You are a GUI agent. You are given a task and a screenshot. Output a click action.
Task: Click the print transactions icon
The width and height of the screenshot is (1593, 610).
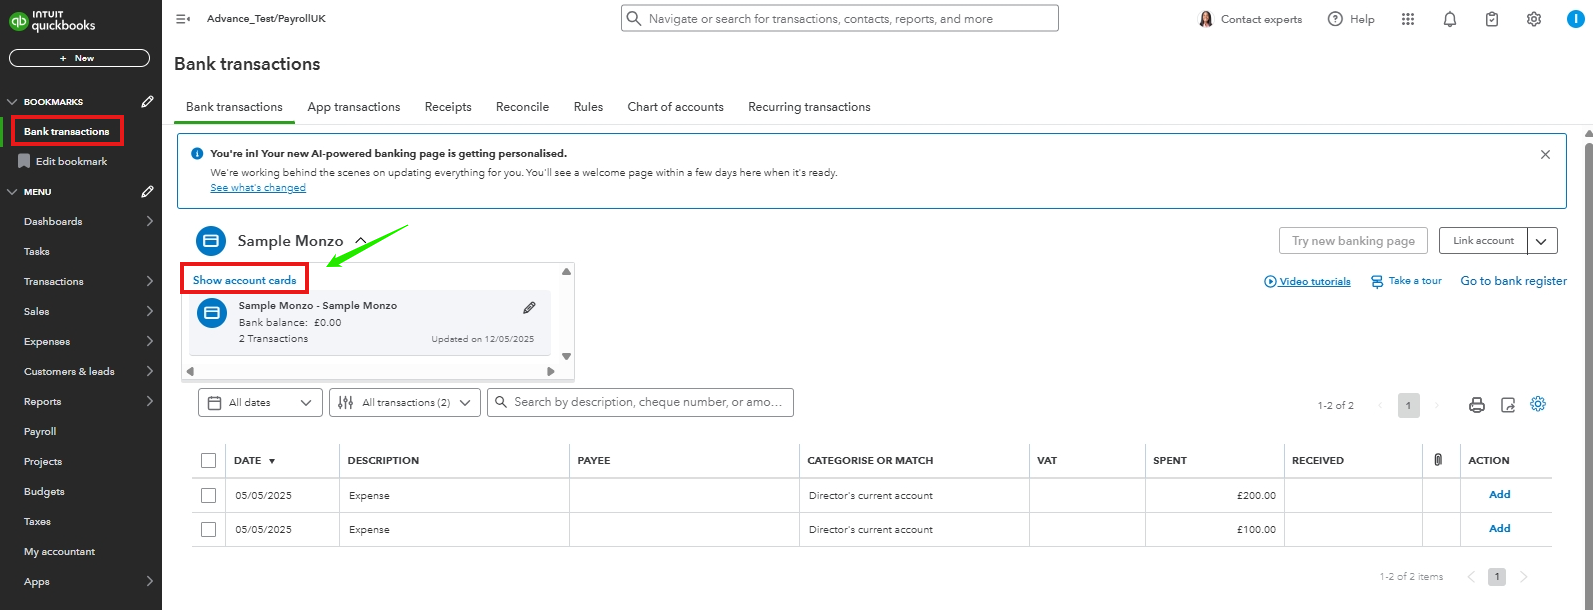(x=1477, y=405)
